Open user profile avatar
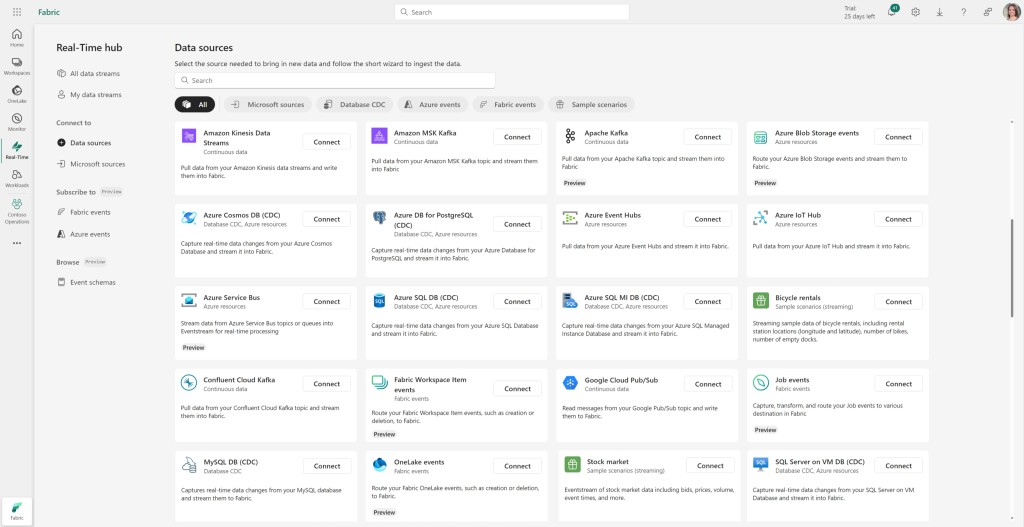This screenshot has height=527, width=1024. (1010, 12)
